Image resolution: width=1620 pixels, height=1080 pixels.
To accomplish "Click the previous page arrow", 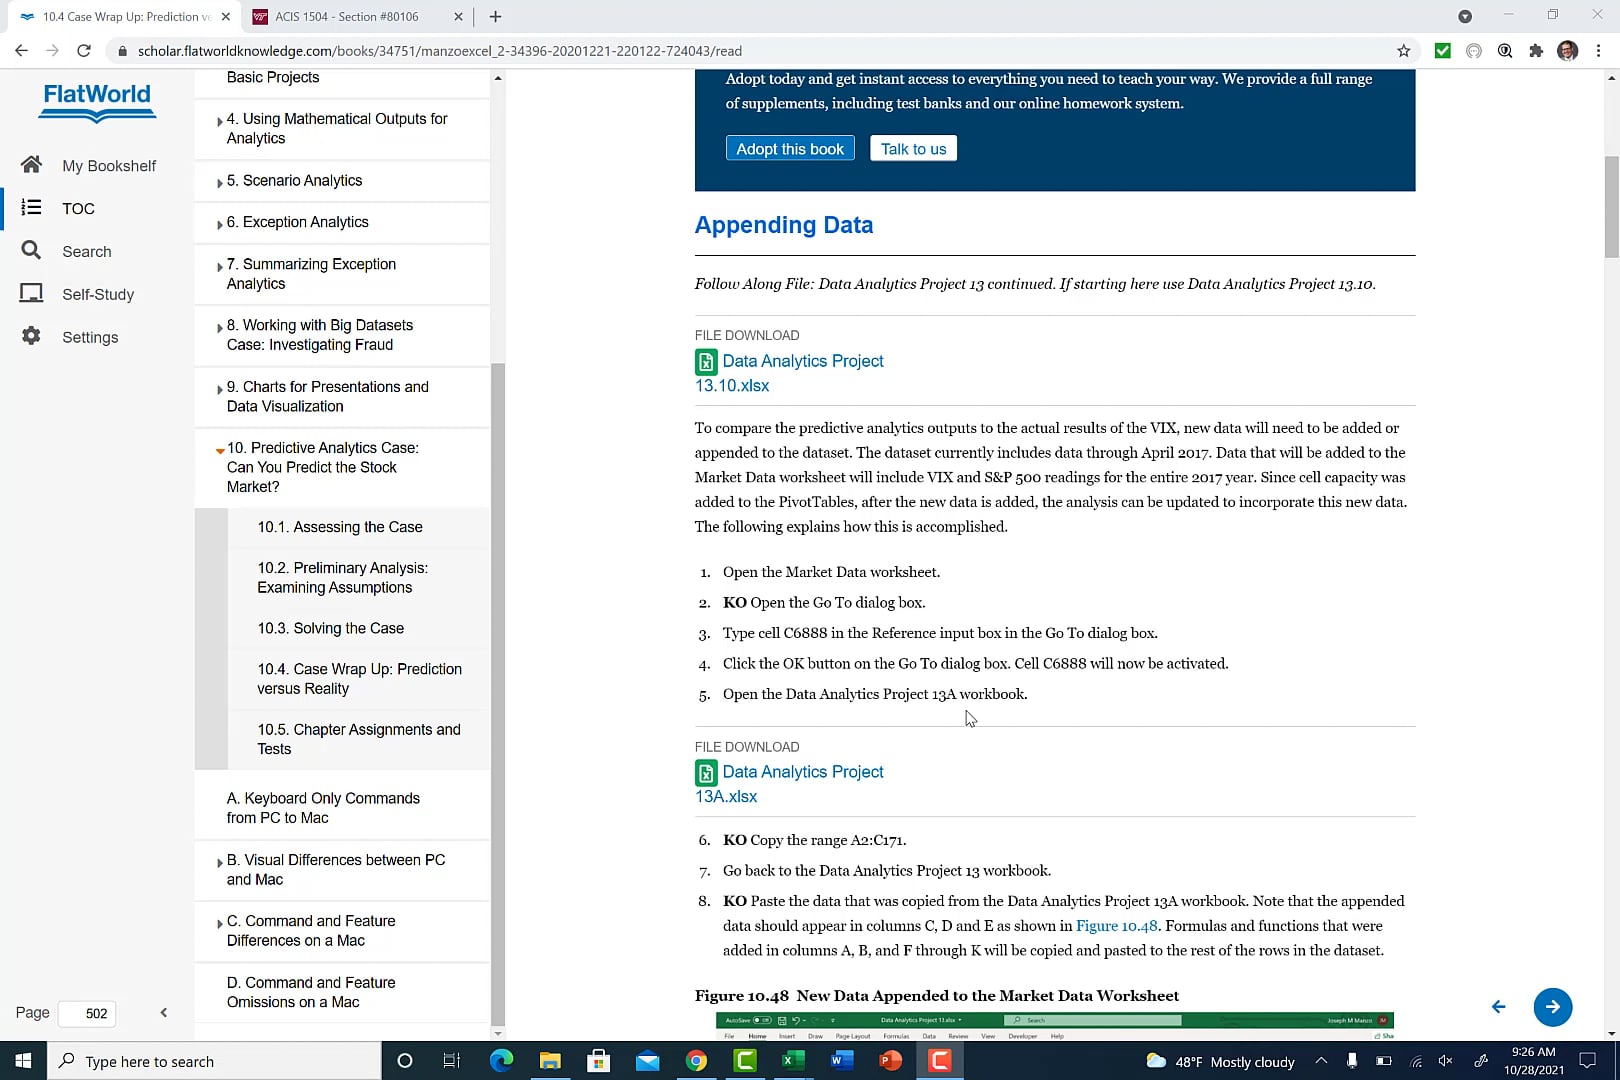I will pyautogui.click(x=1497, y=1007).
